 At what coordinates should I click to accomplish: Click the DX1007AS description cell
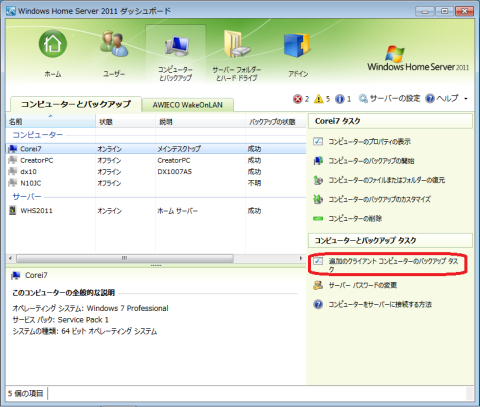tap(174, 172)
